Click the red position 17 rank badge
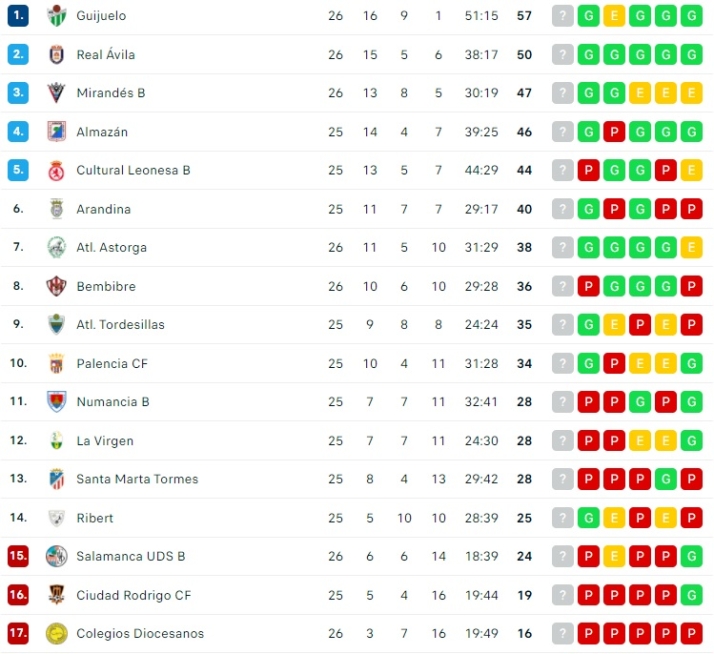The image size is (714, 654). click(x=18, y=633)
